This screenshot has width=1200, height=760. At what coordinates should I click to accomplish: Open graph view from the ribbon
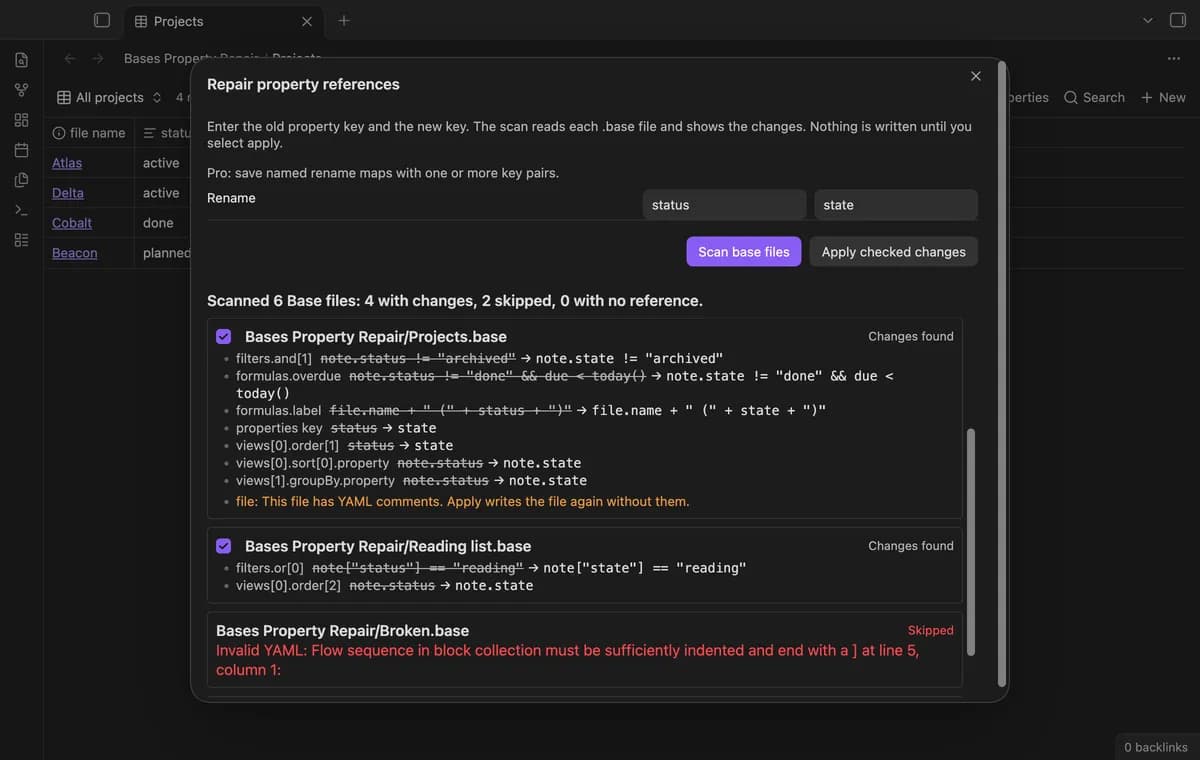pyautogui.click(x=21, y=90)
